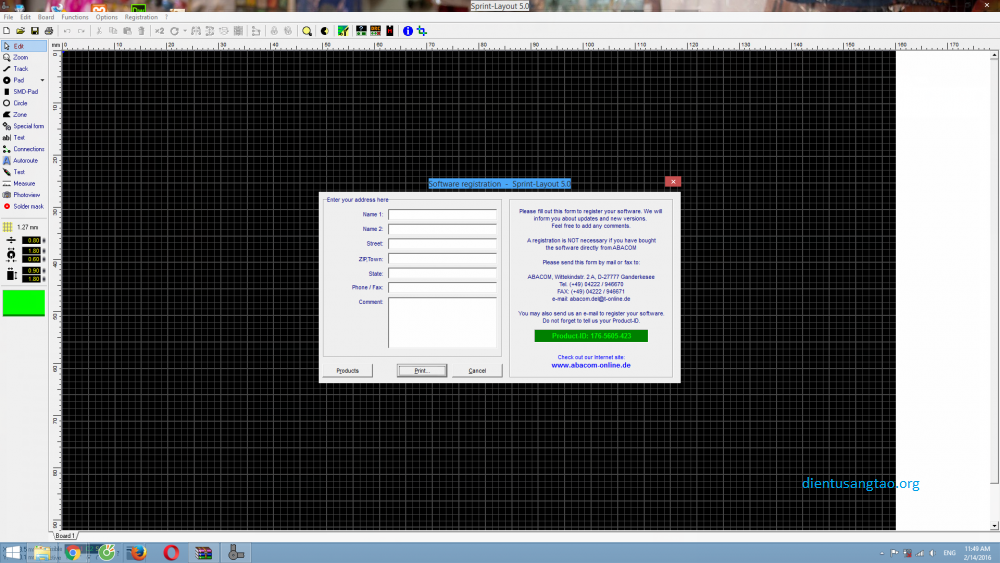Select the Measure tool
The height and width of the screenshot is (563, 1000).
point(24,184)
